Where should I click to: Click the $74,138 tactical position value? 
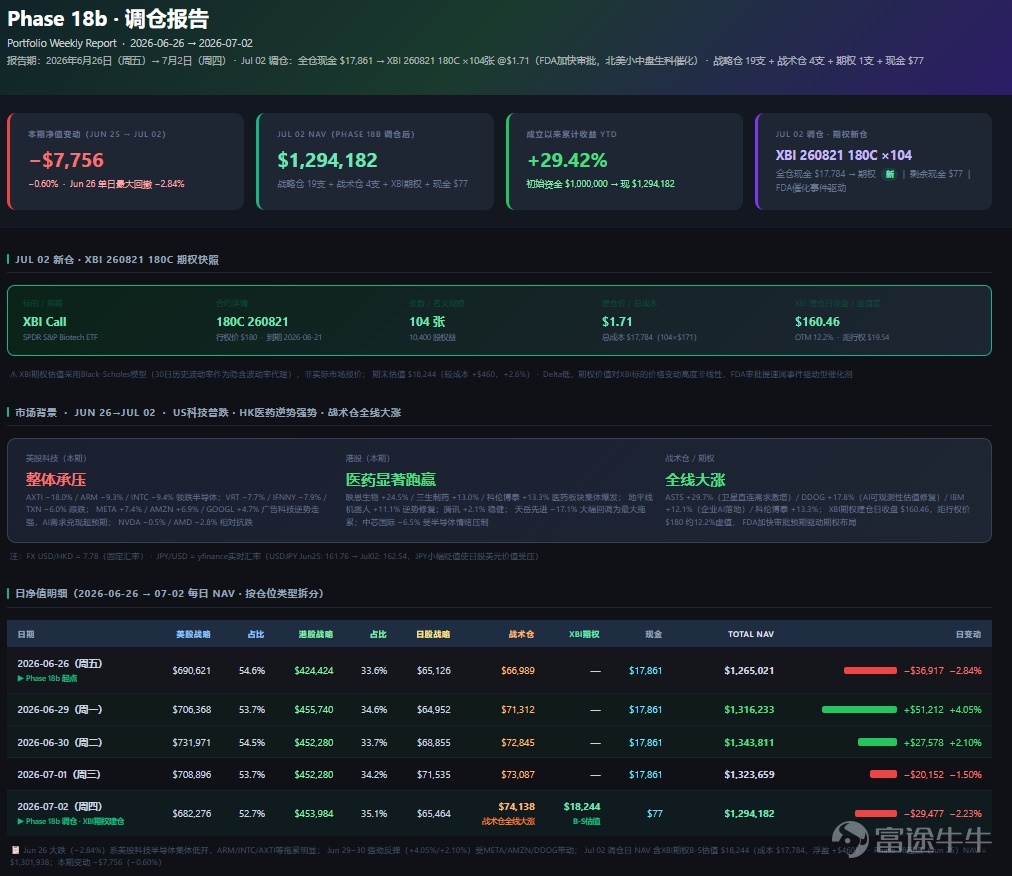click(x=516, y=806)
